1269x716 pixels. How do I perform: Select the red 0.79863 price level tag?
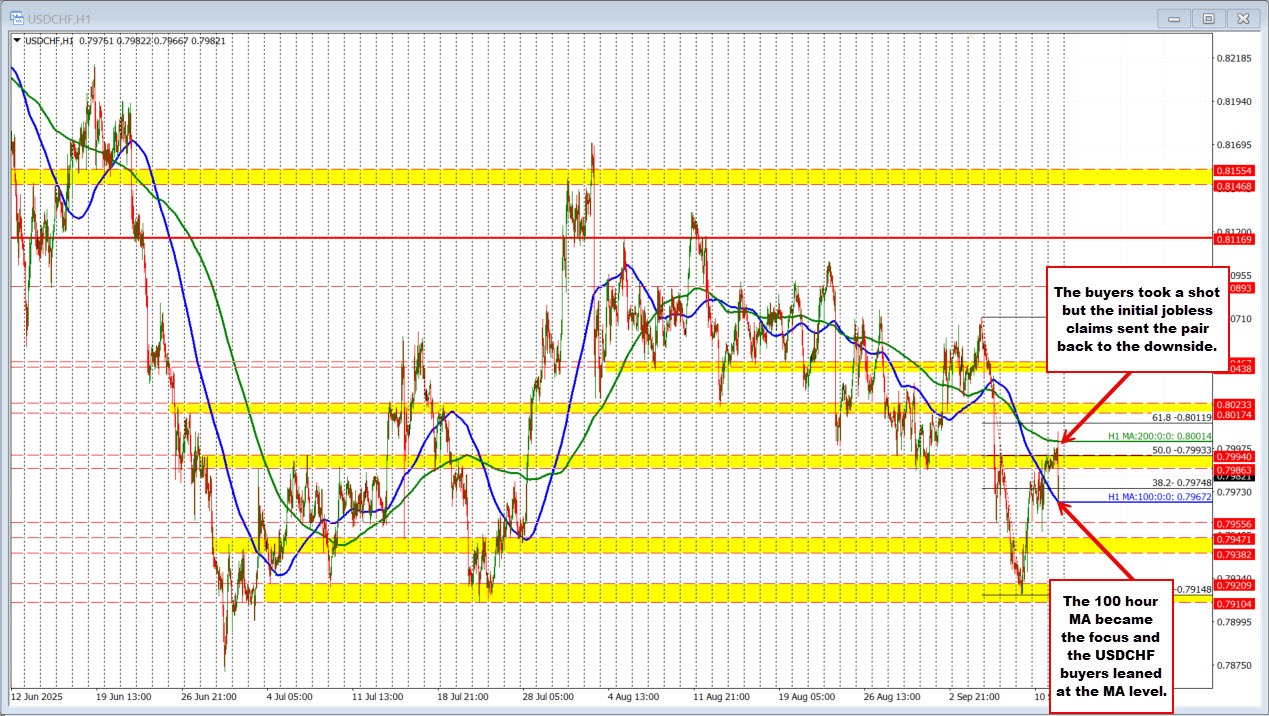click(1233, 469)
